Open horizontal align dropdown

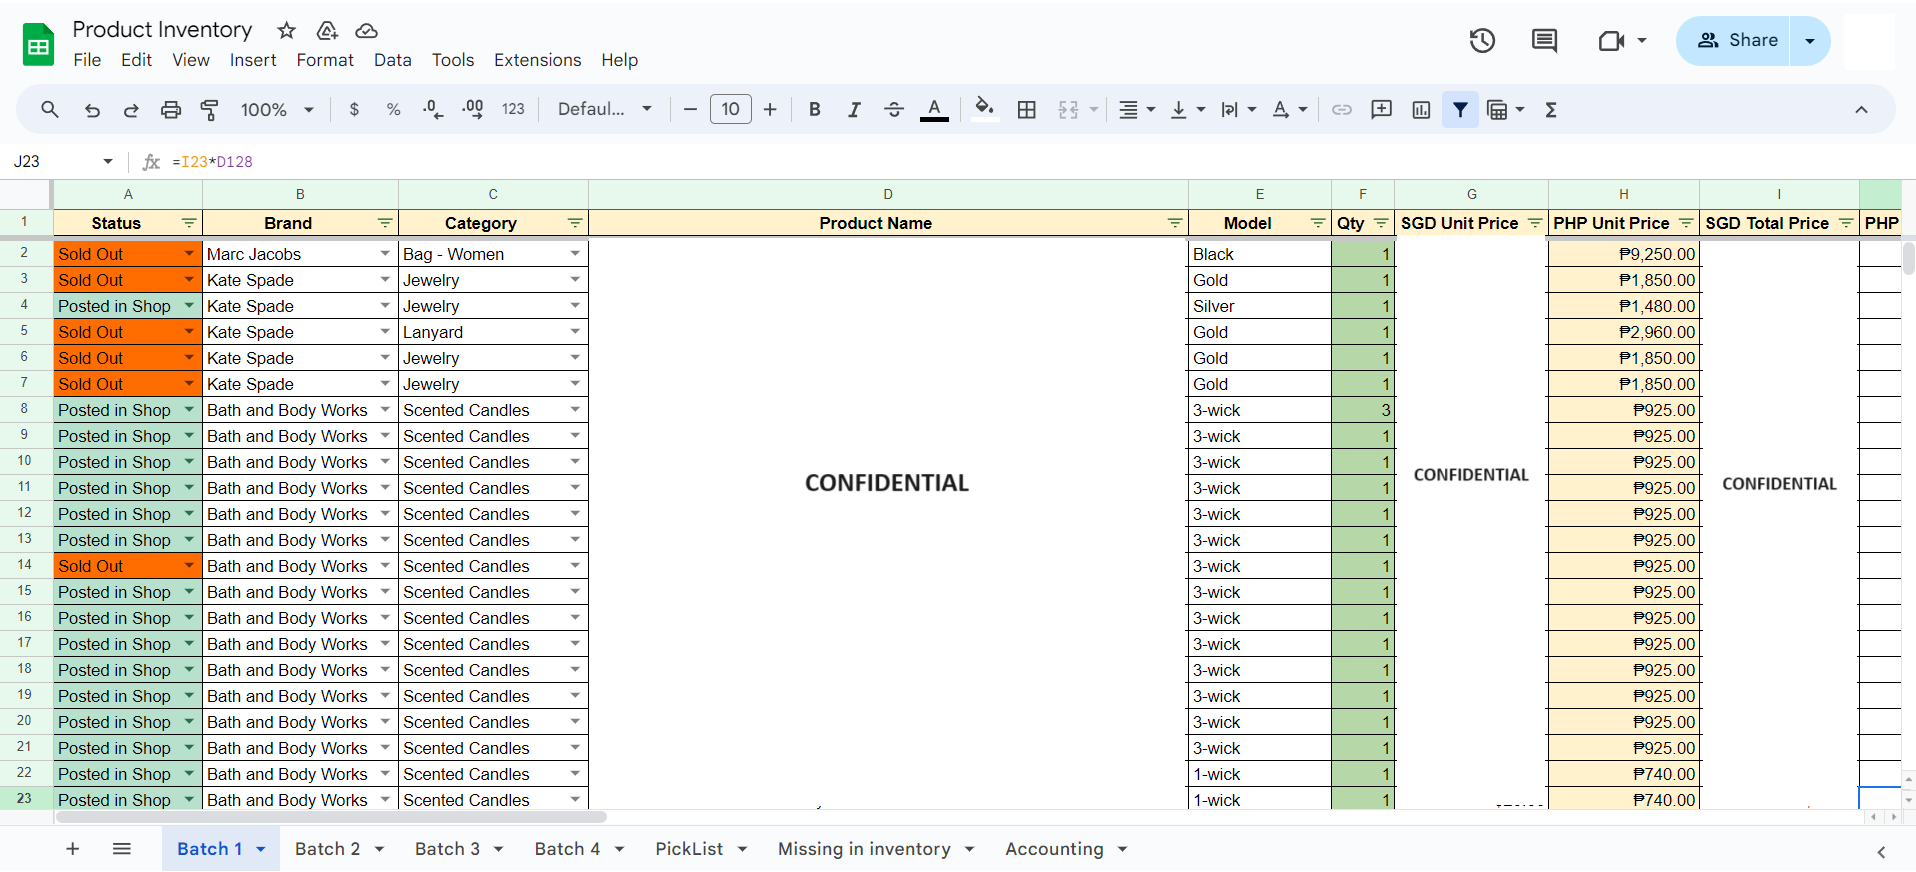(1137, 110)
